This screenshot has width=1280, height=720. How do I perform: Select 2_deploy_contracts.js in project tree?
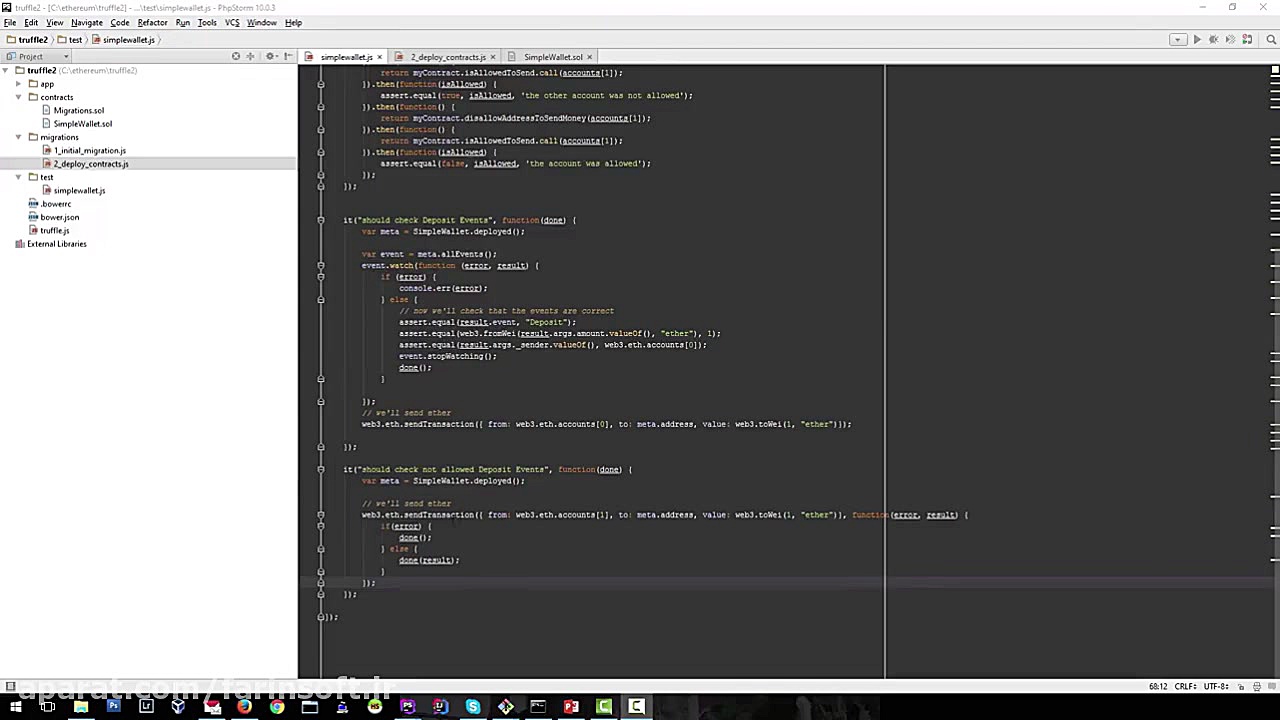point(91,164)
